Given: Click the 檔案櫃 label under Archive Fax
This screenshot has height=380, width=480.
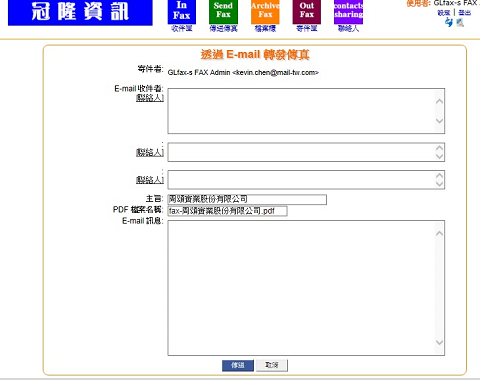Looking at the screenshot, I should pyautogui.click(x=265, y=29).
